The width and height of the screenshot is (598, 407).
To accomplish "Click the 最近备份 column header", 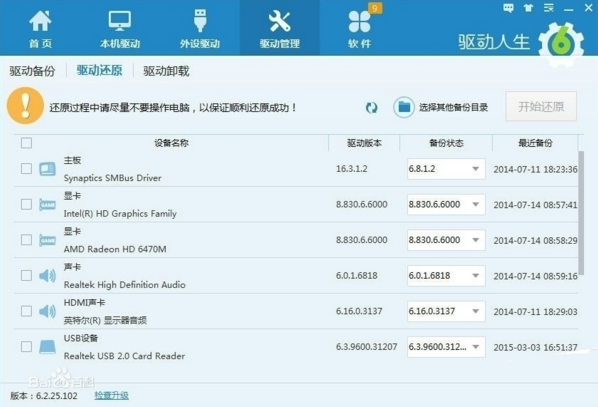I will pyautogui.click(x=535, y=143).
